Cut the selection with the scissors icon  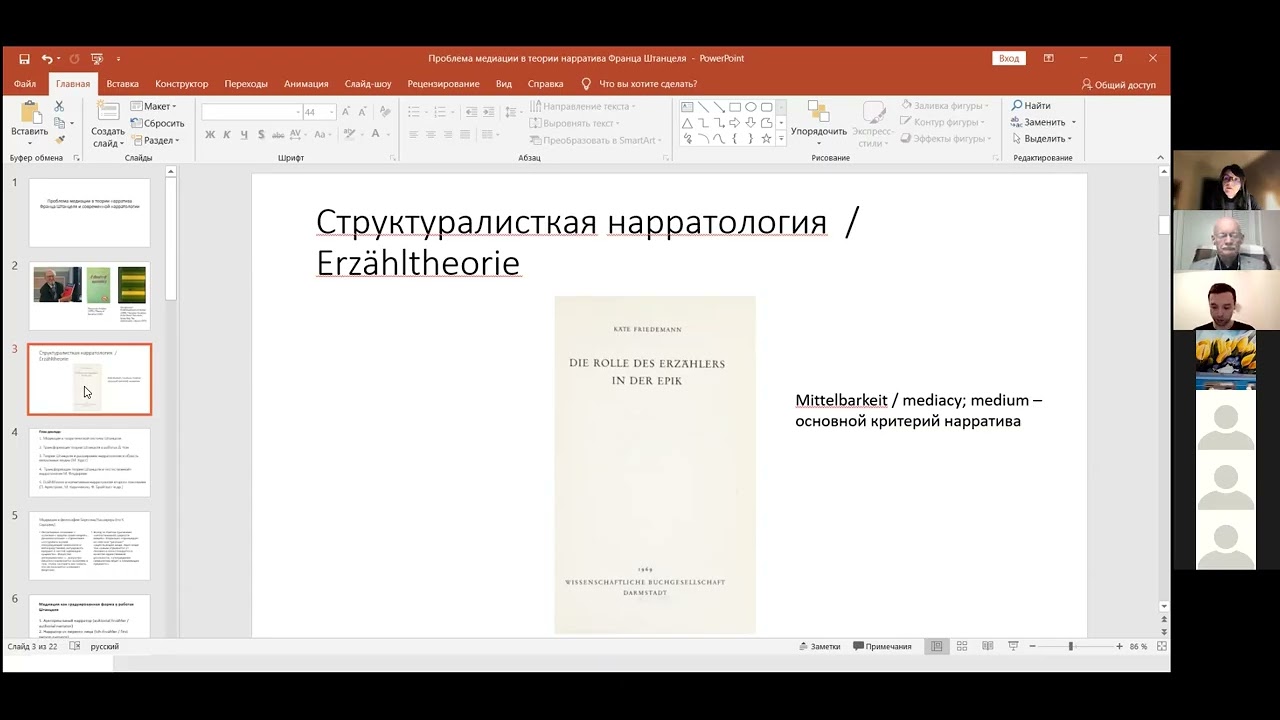59,106
